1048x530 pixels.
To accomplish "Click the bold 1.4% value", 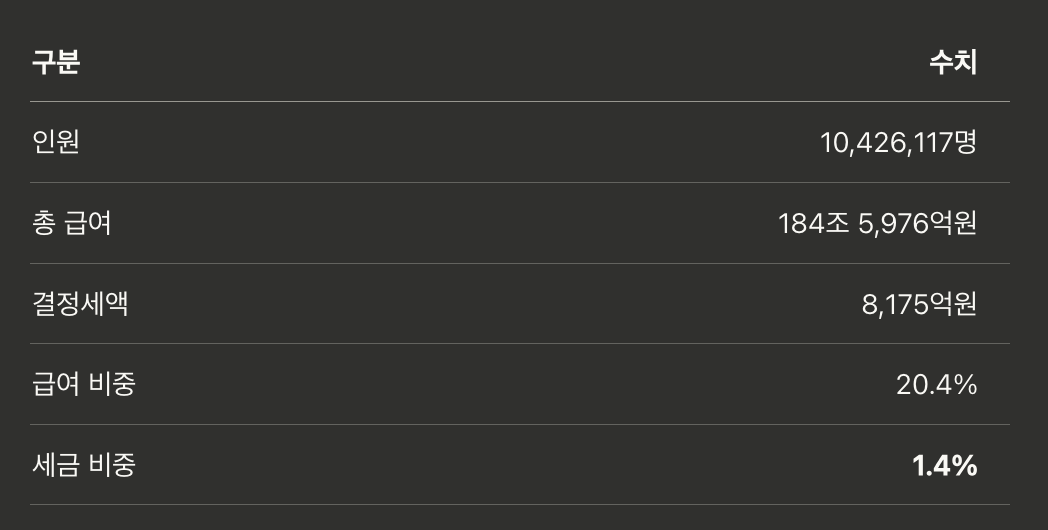I will point(944,466).
